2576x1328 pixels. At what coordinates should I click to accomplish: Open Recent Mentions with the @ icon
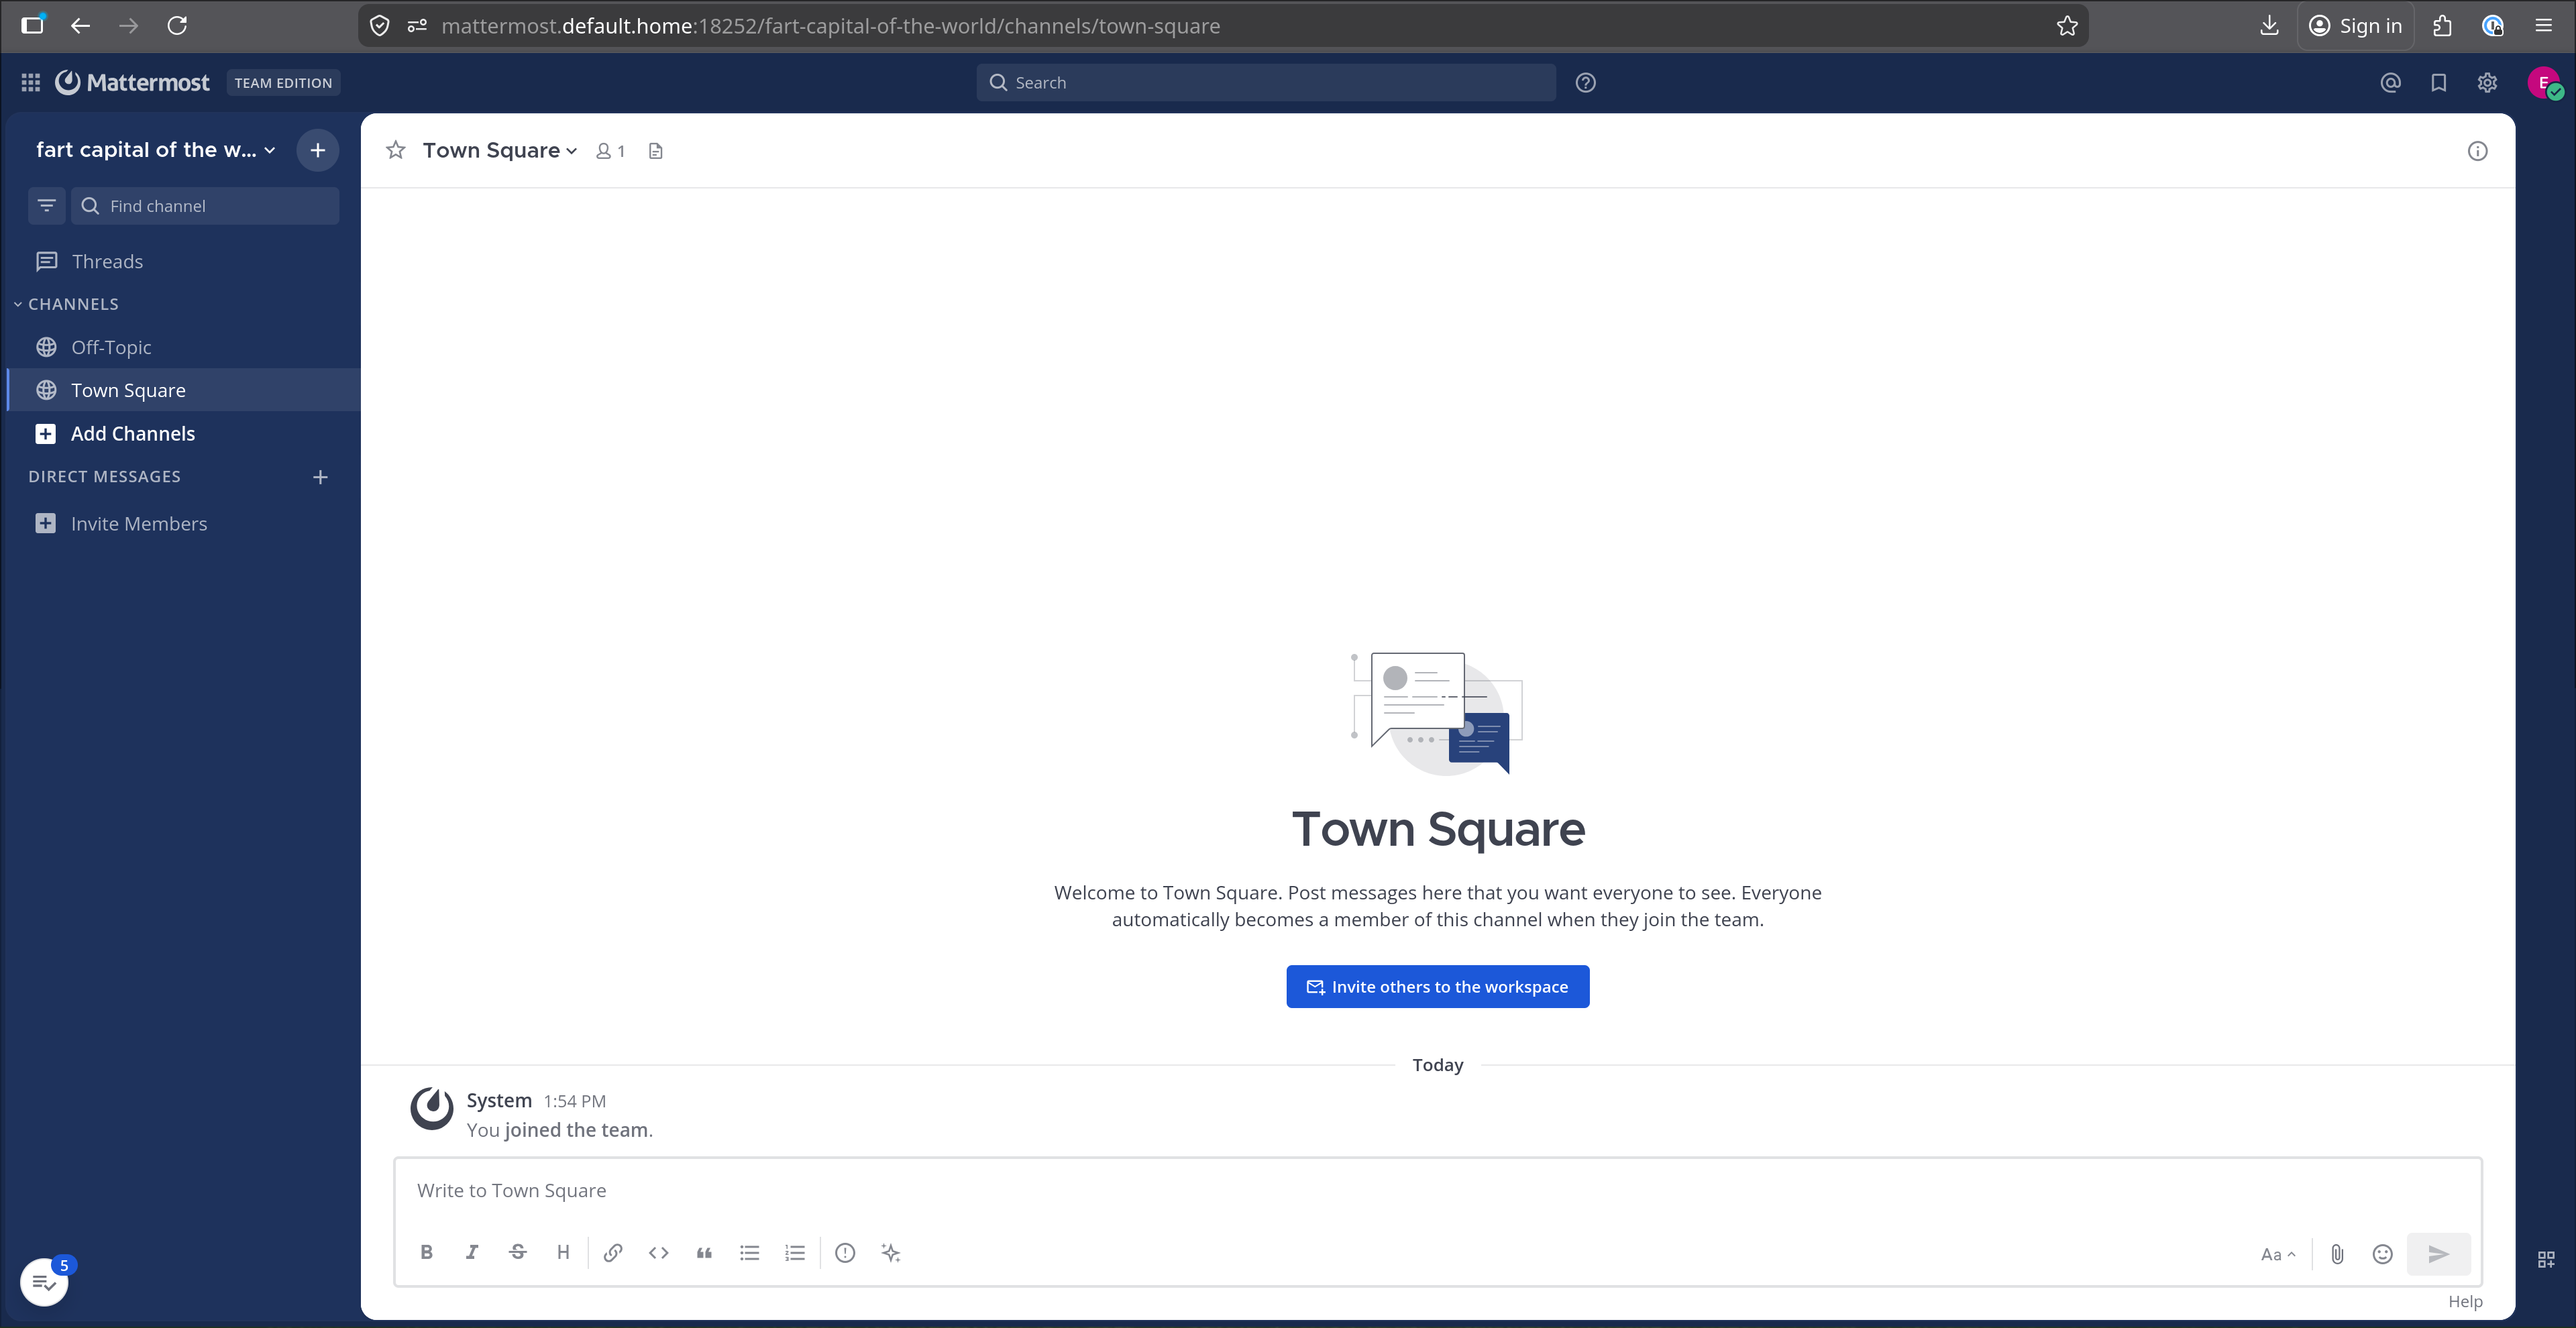coord(2390,83)
